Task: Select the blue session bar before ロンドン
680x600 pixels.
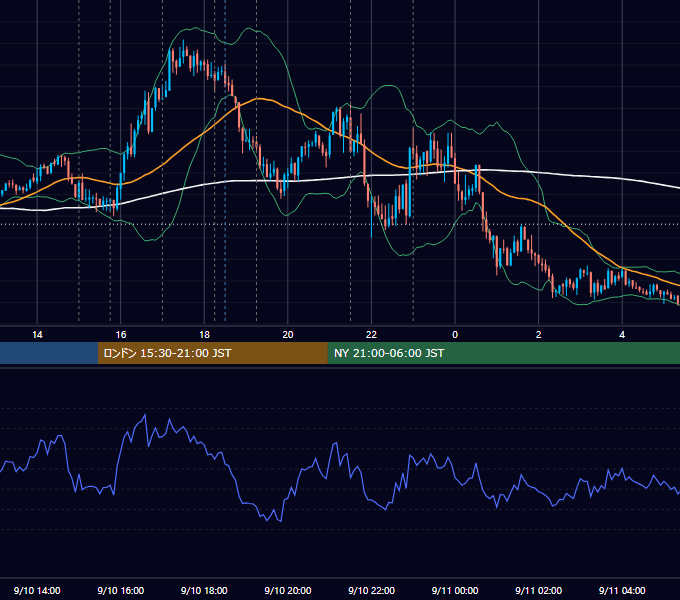Action: [49, 353]
